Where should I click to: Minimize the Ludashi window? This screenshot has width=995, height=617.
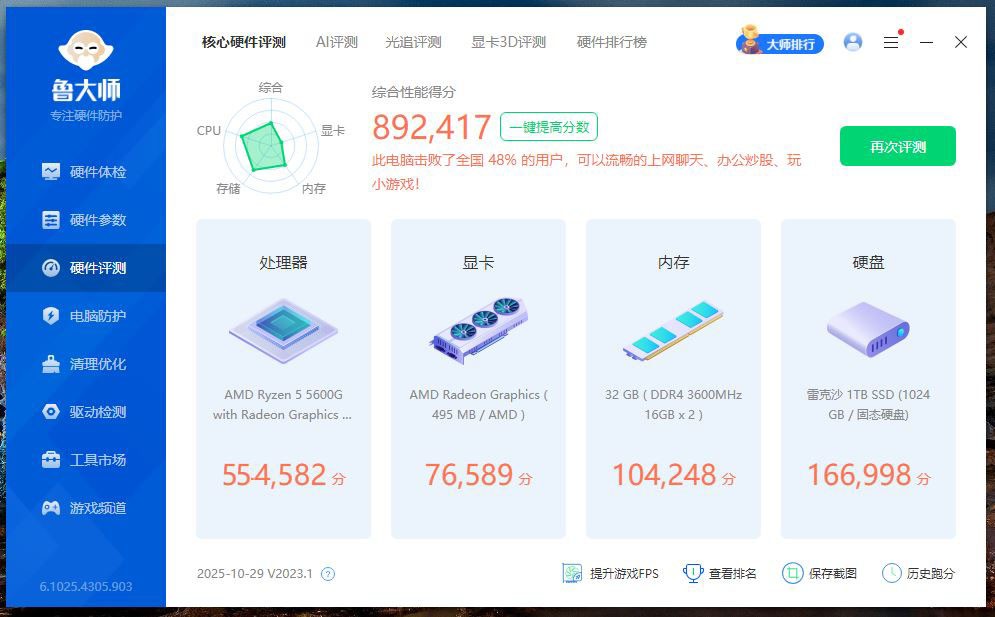(x=926, y=42)
